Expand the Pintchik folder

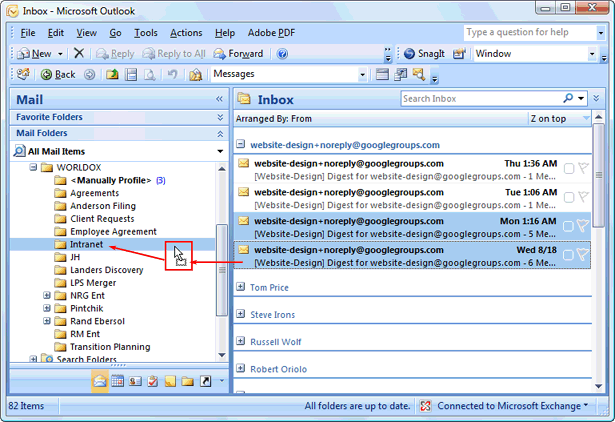pos(47,308)
